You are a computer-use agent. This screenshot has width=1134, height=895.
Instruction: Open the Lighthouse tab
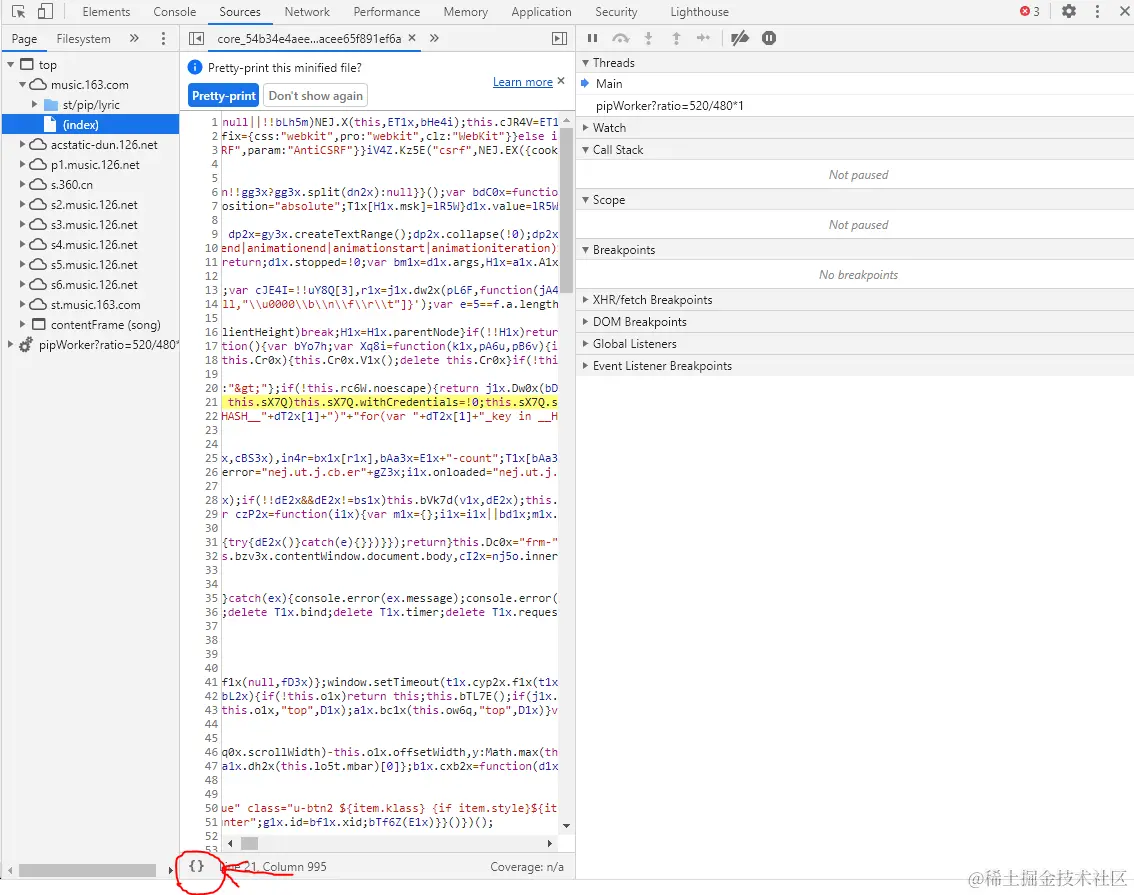699,12
